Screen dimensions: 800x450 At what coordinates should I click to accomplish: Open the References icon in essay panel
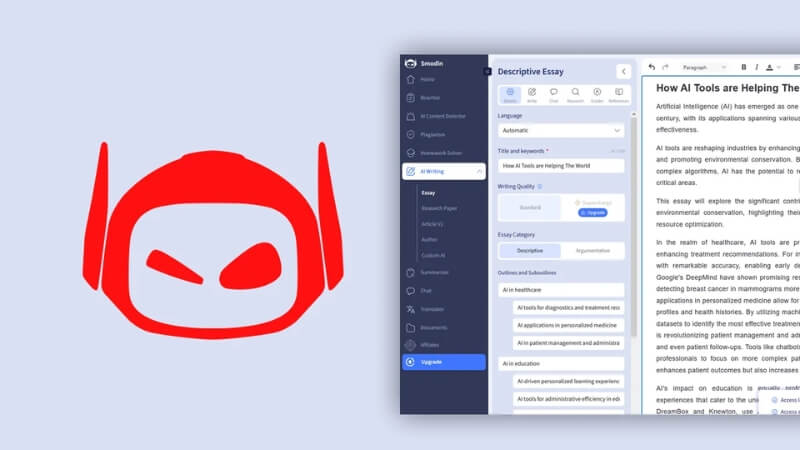[618, 95]
